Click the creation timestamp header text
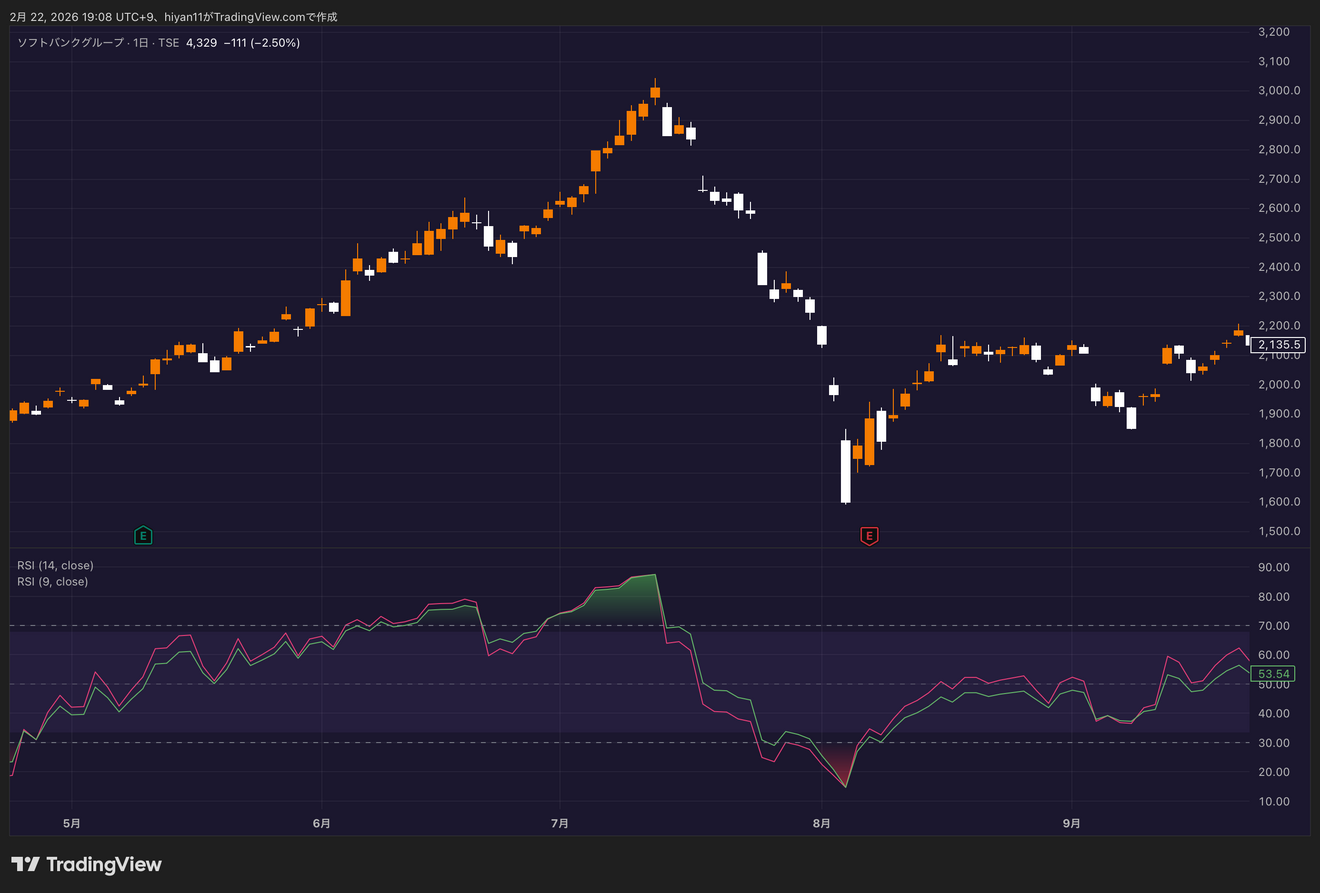Screen dimensions: 1320x893 coord(174,17)
